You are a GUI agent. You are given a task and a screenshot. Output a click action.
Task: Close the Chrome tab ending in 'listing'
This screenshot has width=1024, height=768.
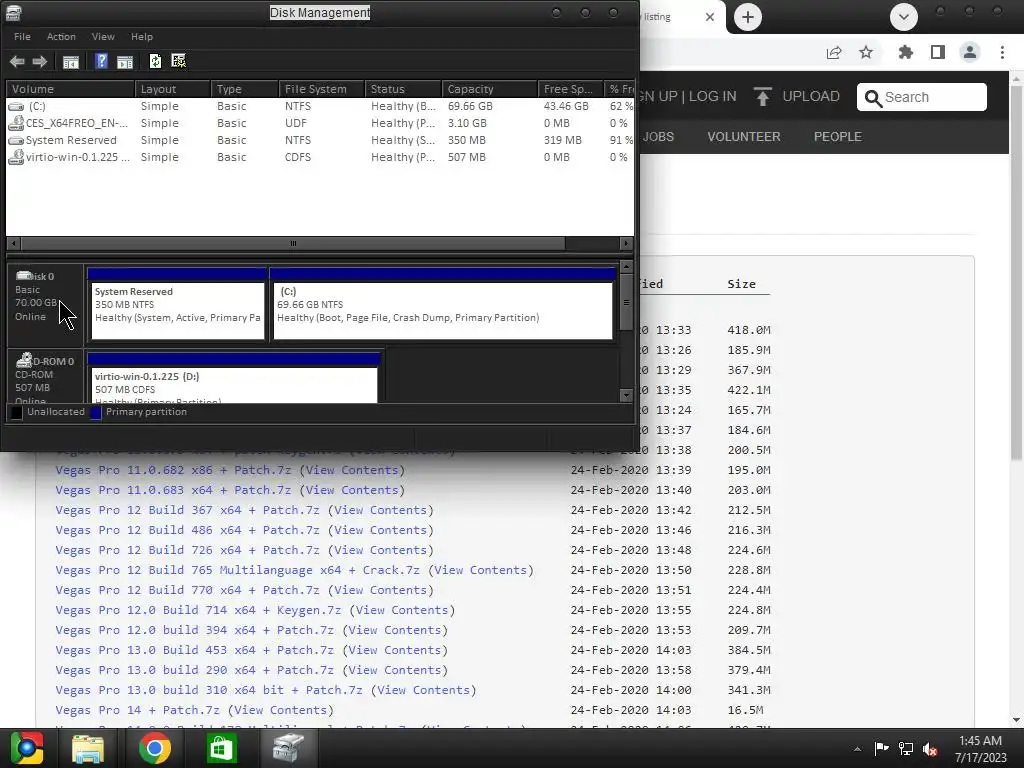(x=710, y=17)
